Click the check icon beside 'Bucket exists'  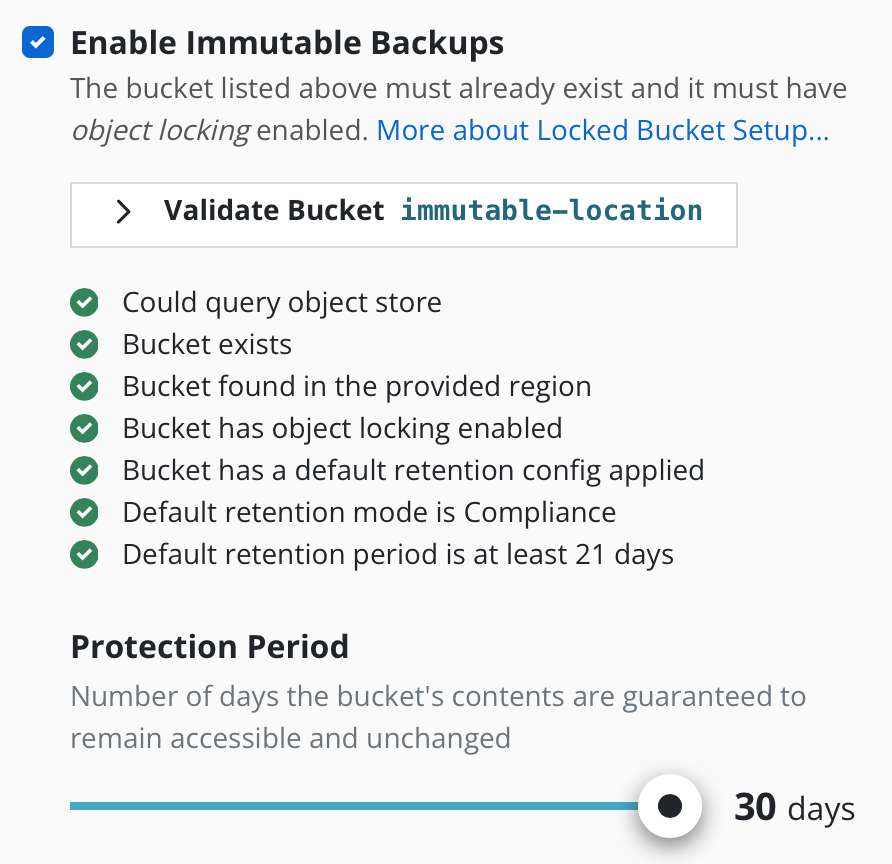click(x=85, y=344)
